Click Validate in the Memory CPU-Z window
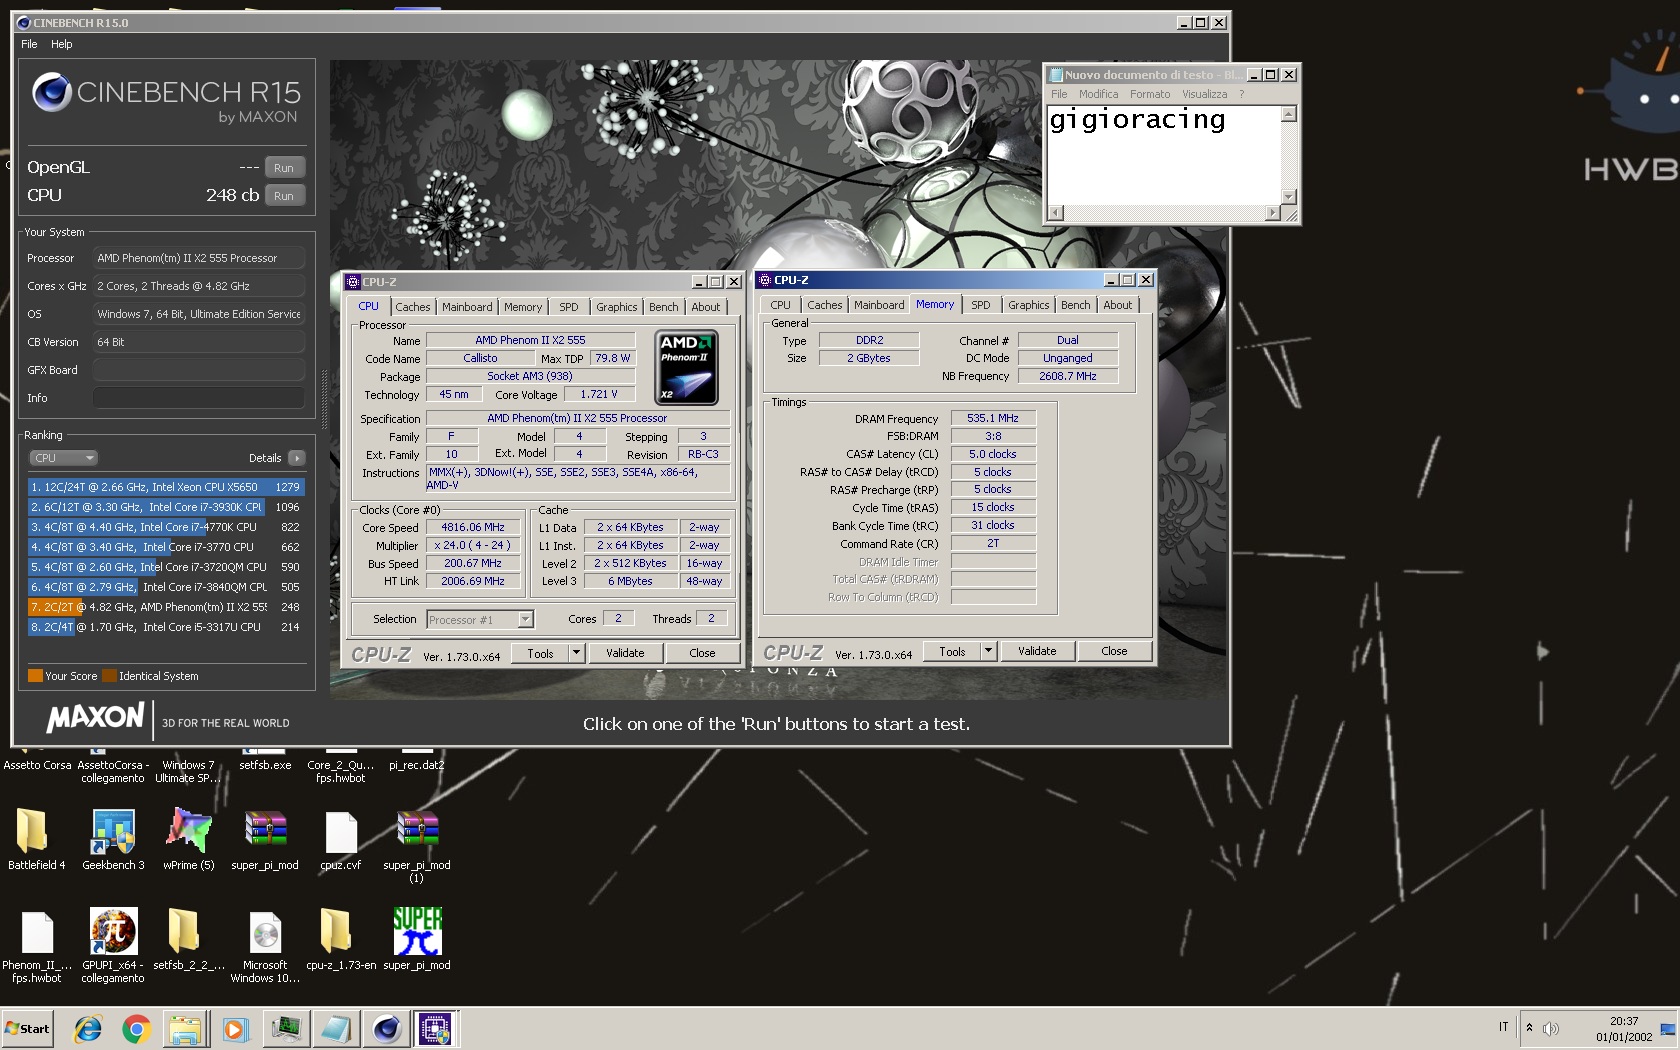The height and width of the screenshot is (1050, 1680). tap(1037, 651)
